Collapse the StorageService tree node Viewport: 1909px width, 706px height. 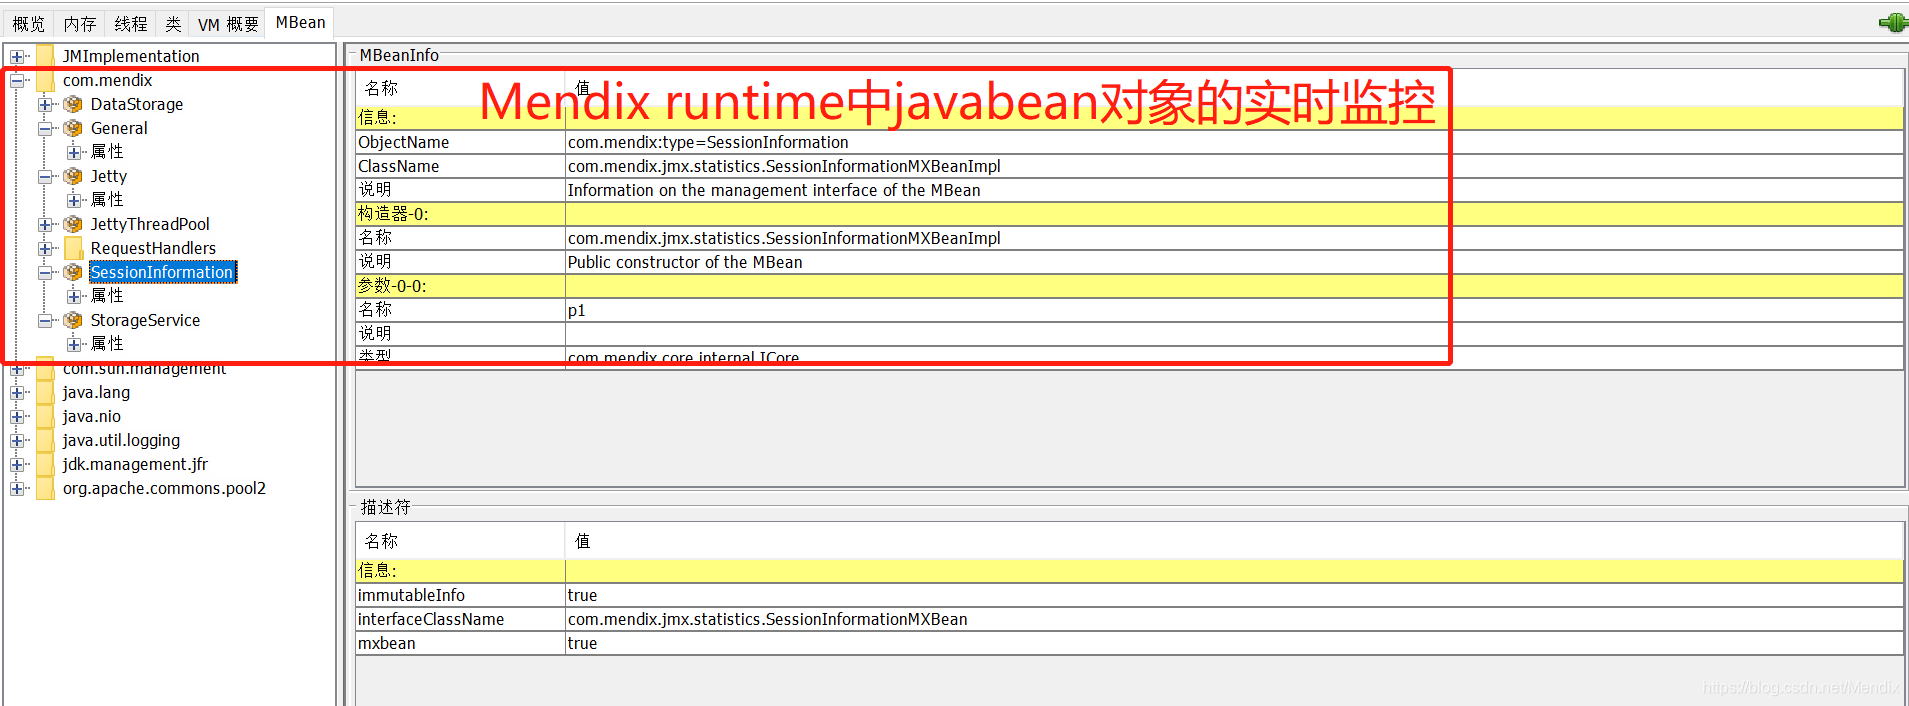pos(45,321)
